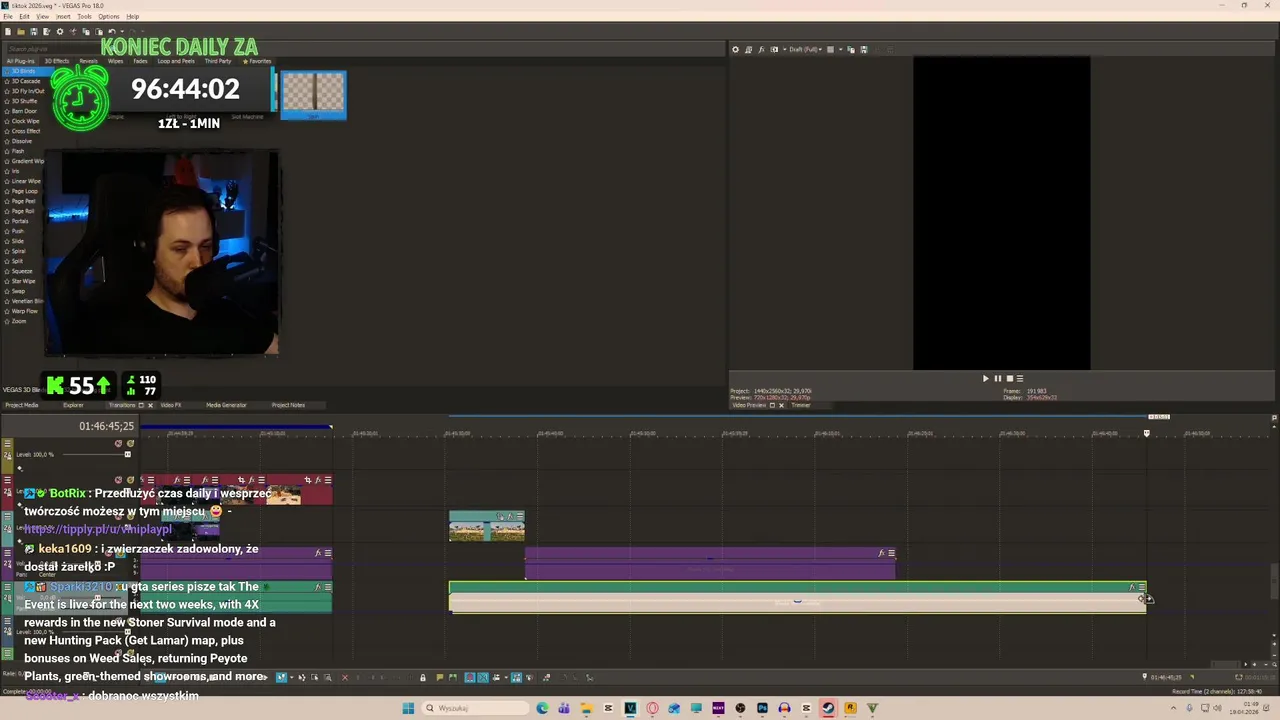Open the preview device dropdown arrow
1280x720 pixels.
[785, 49]
